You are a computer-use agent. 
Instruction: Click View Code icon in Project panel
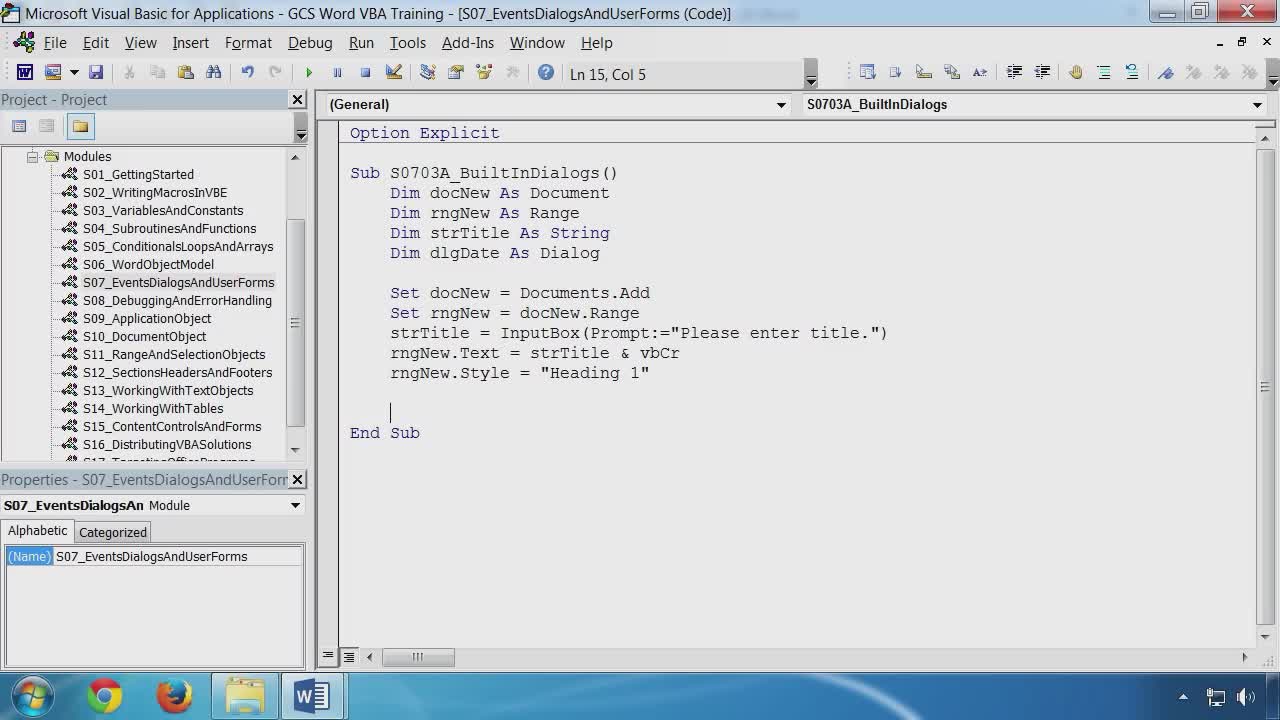(x=19, y=126)
